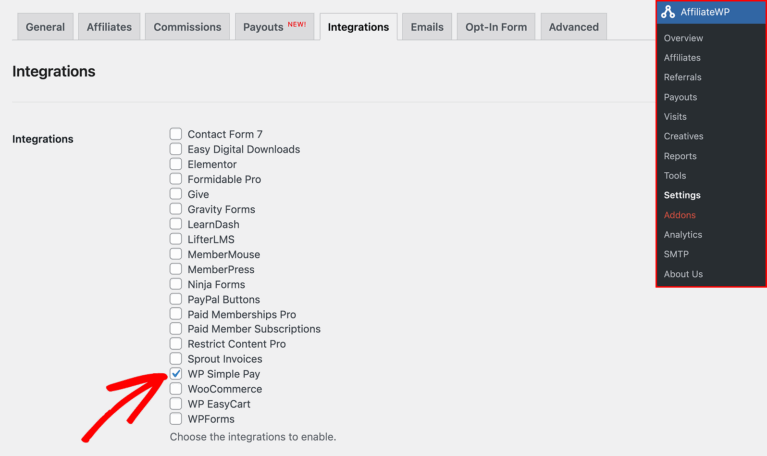Open the AffiliateWP menu header
Screen dimensions: 767x456
coord(711,12)
